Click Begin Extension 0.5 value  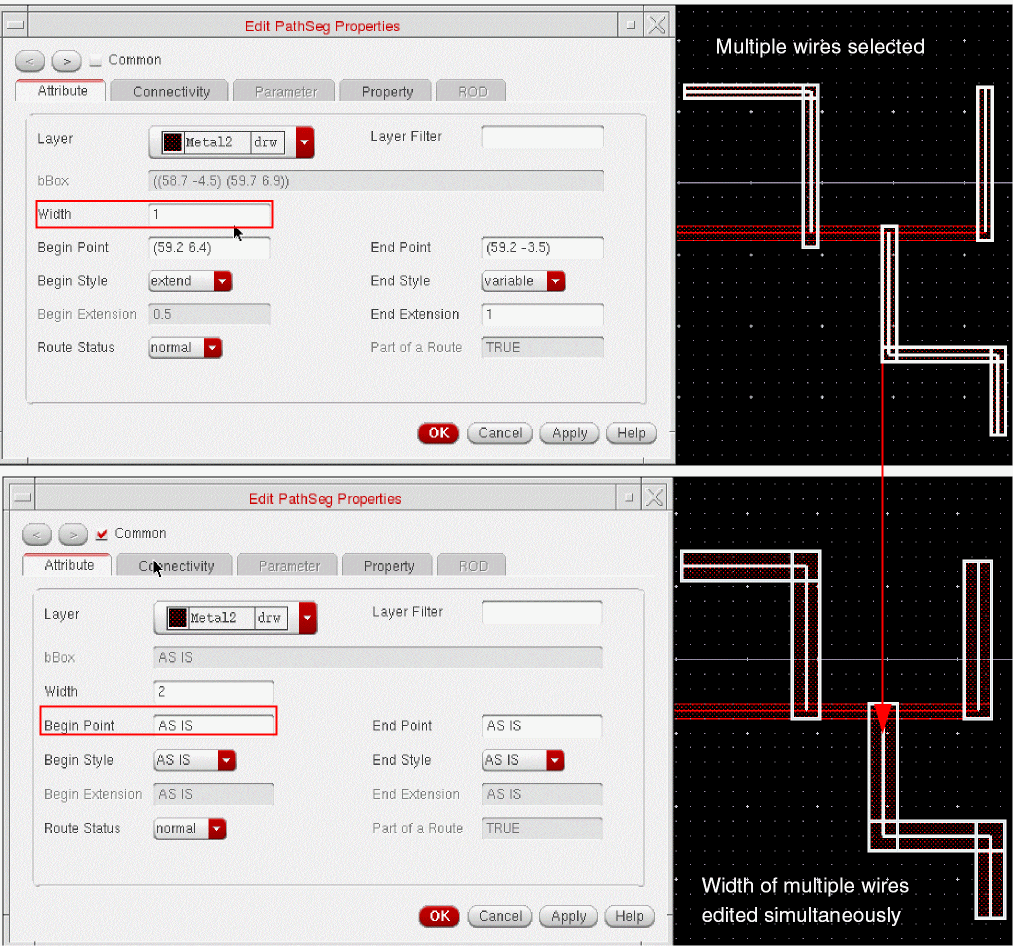pos(209,314)
